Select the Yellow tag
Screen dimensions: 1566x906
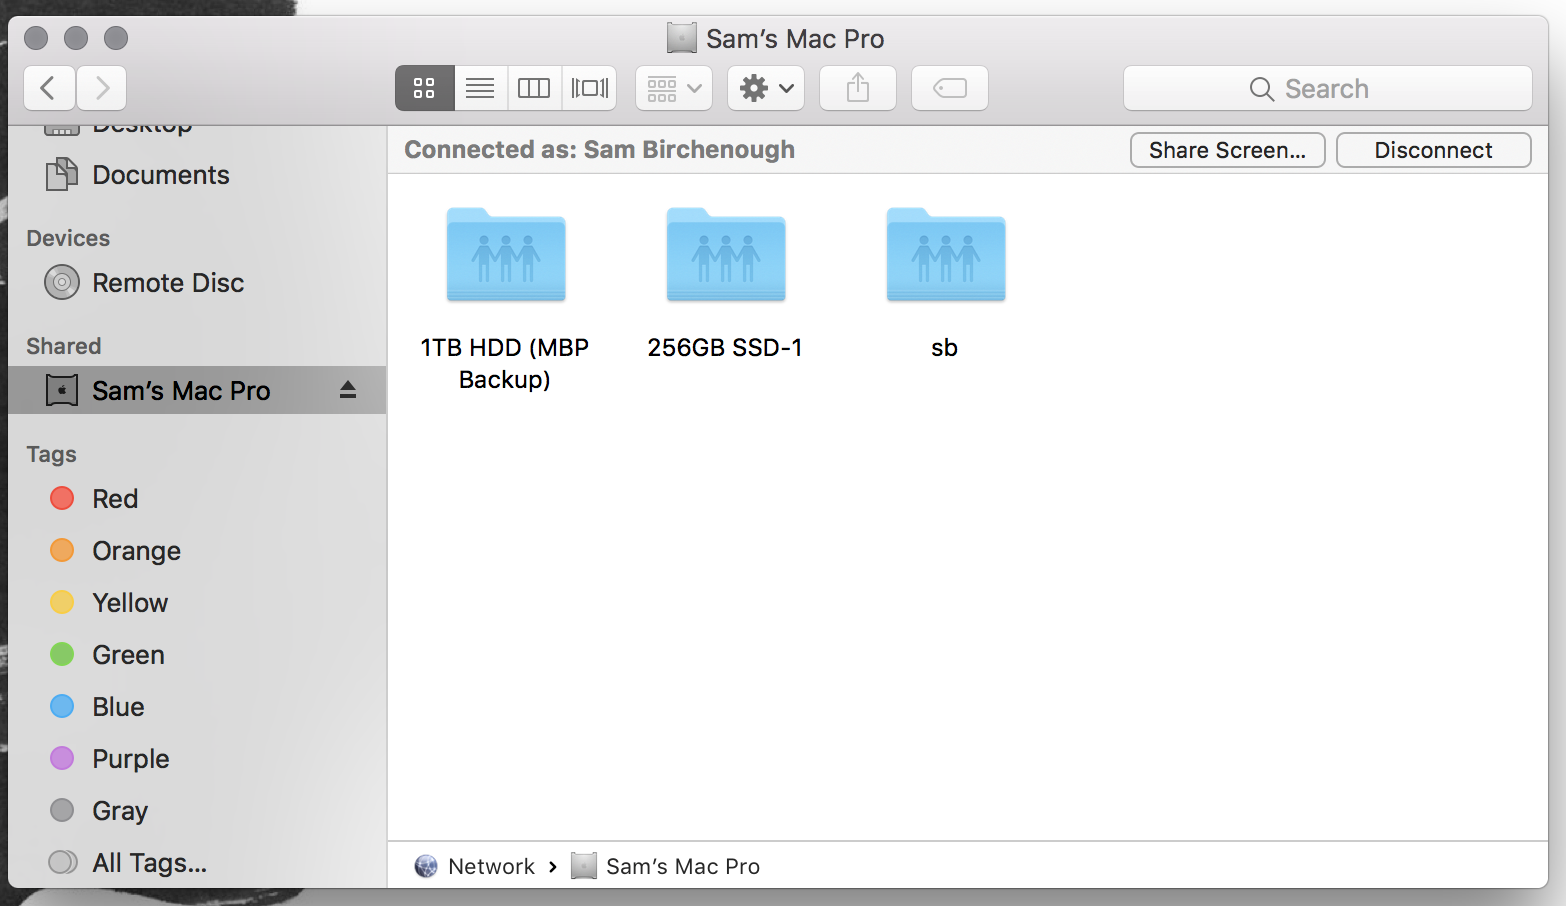(x=197, y=602)
